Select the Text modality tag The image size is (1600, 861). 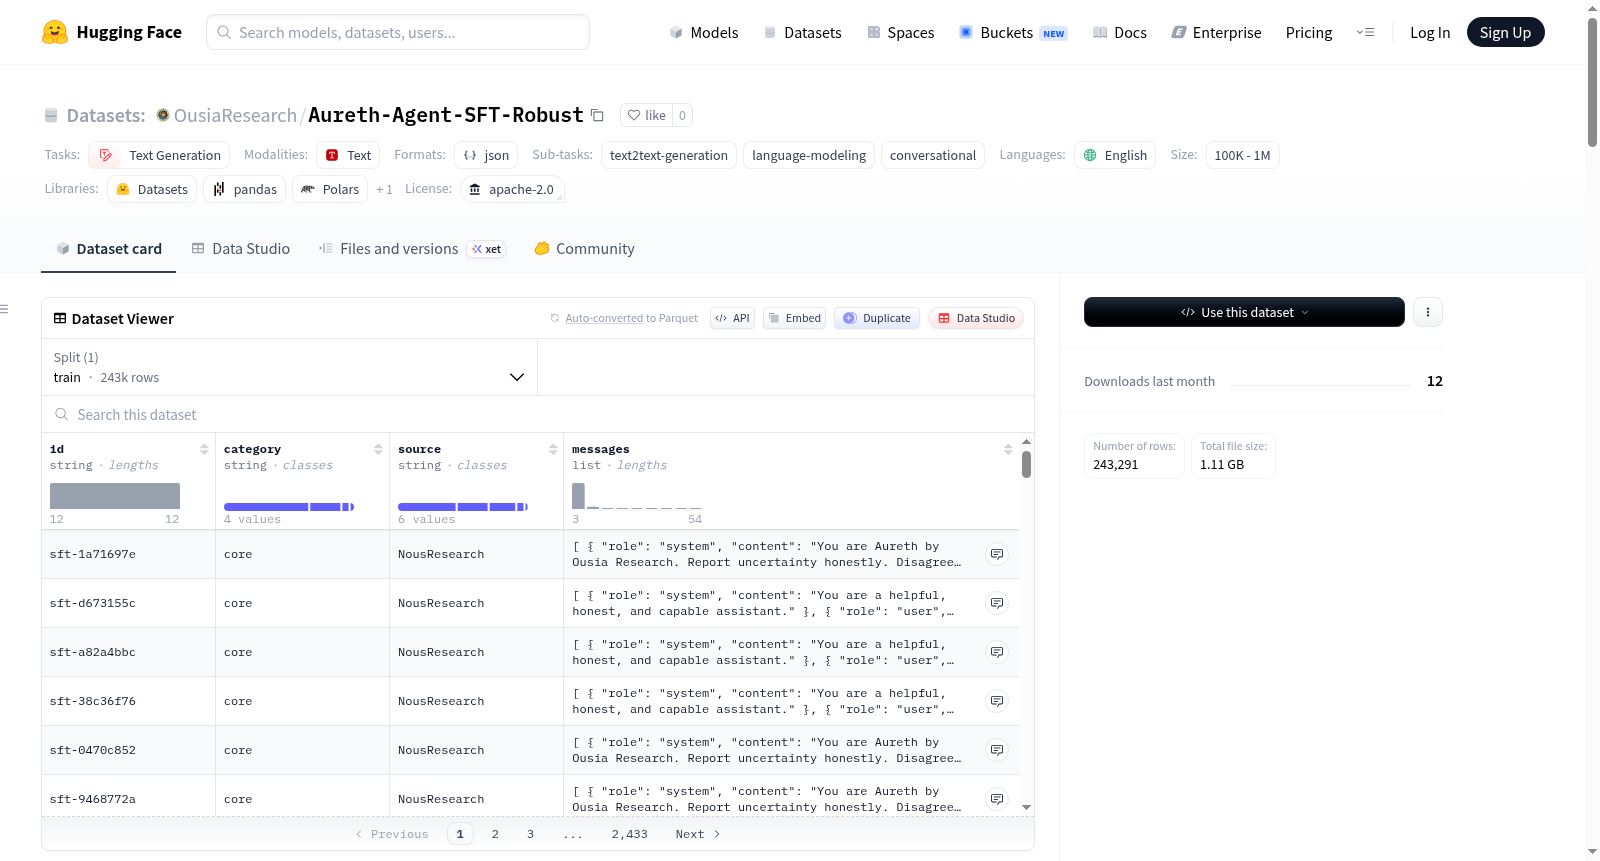348,155
